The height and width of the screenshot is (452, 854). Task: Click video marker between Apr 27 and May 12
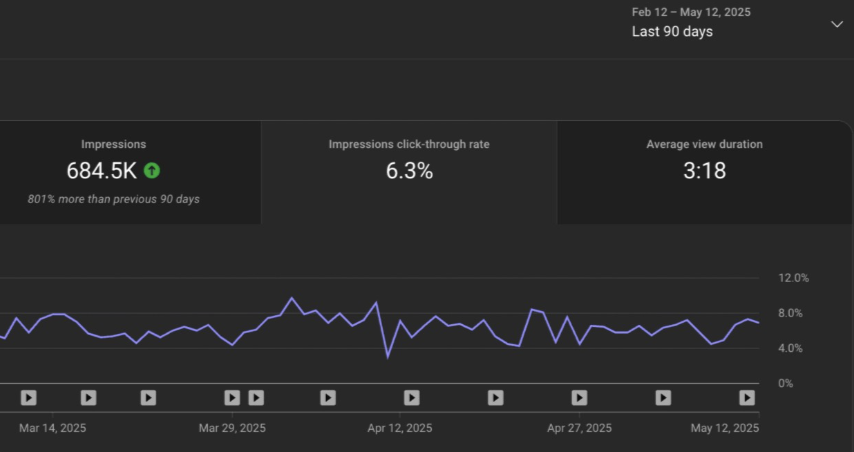click(x=663, y=397)
